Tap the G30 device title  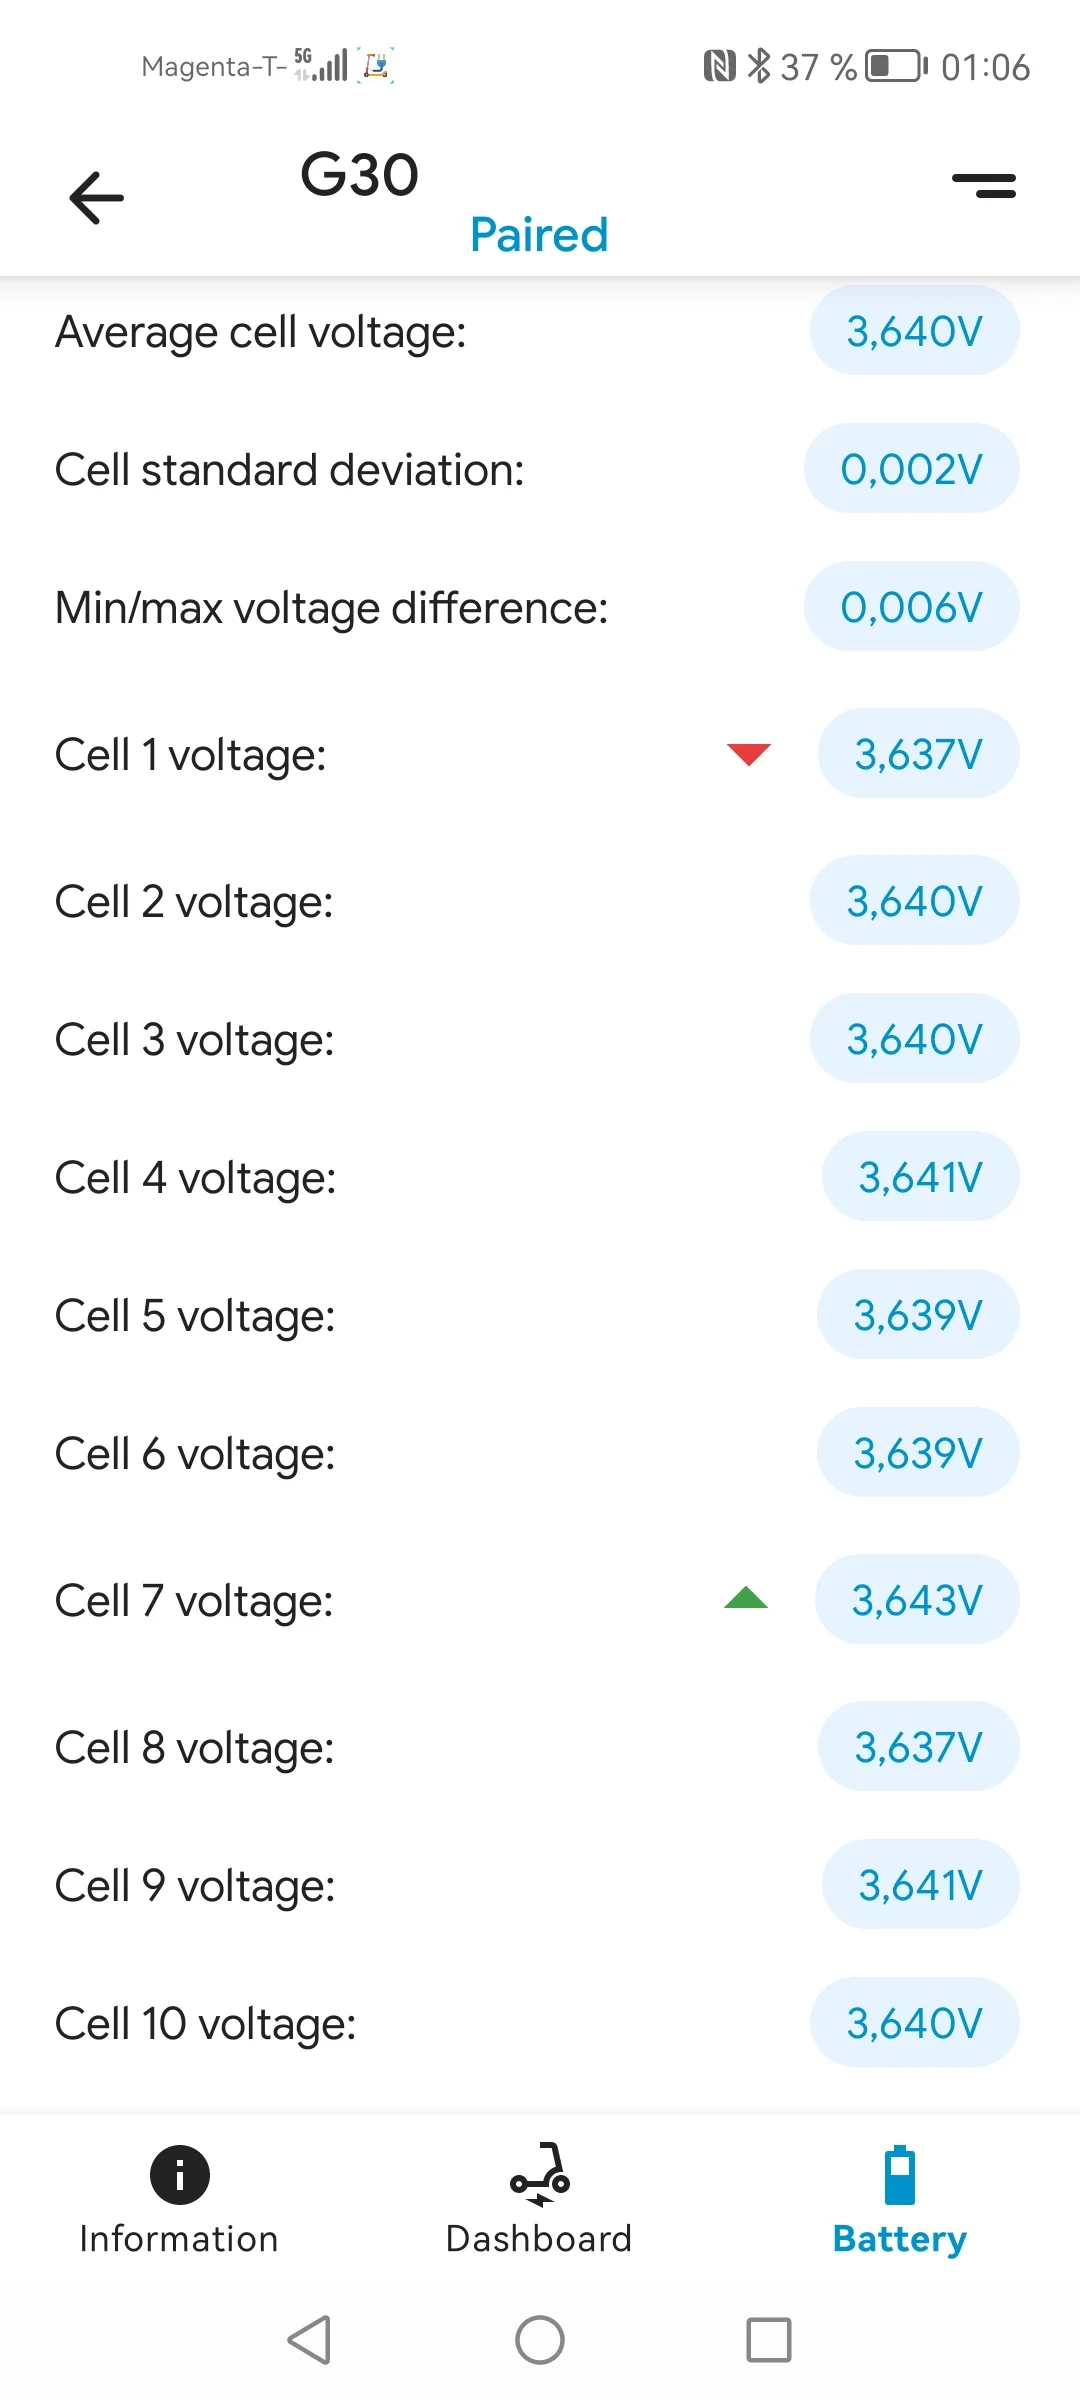tap(359, 175)
